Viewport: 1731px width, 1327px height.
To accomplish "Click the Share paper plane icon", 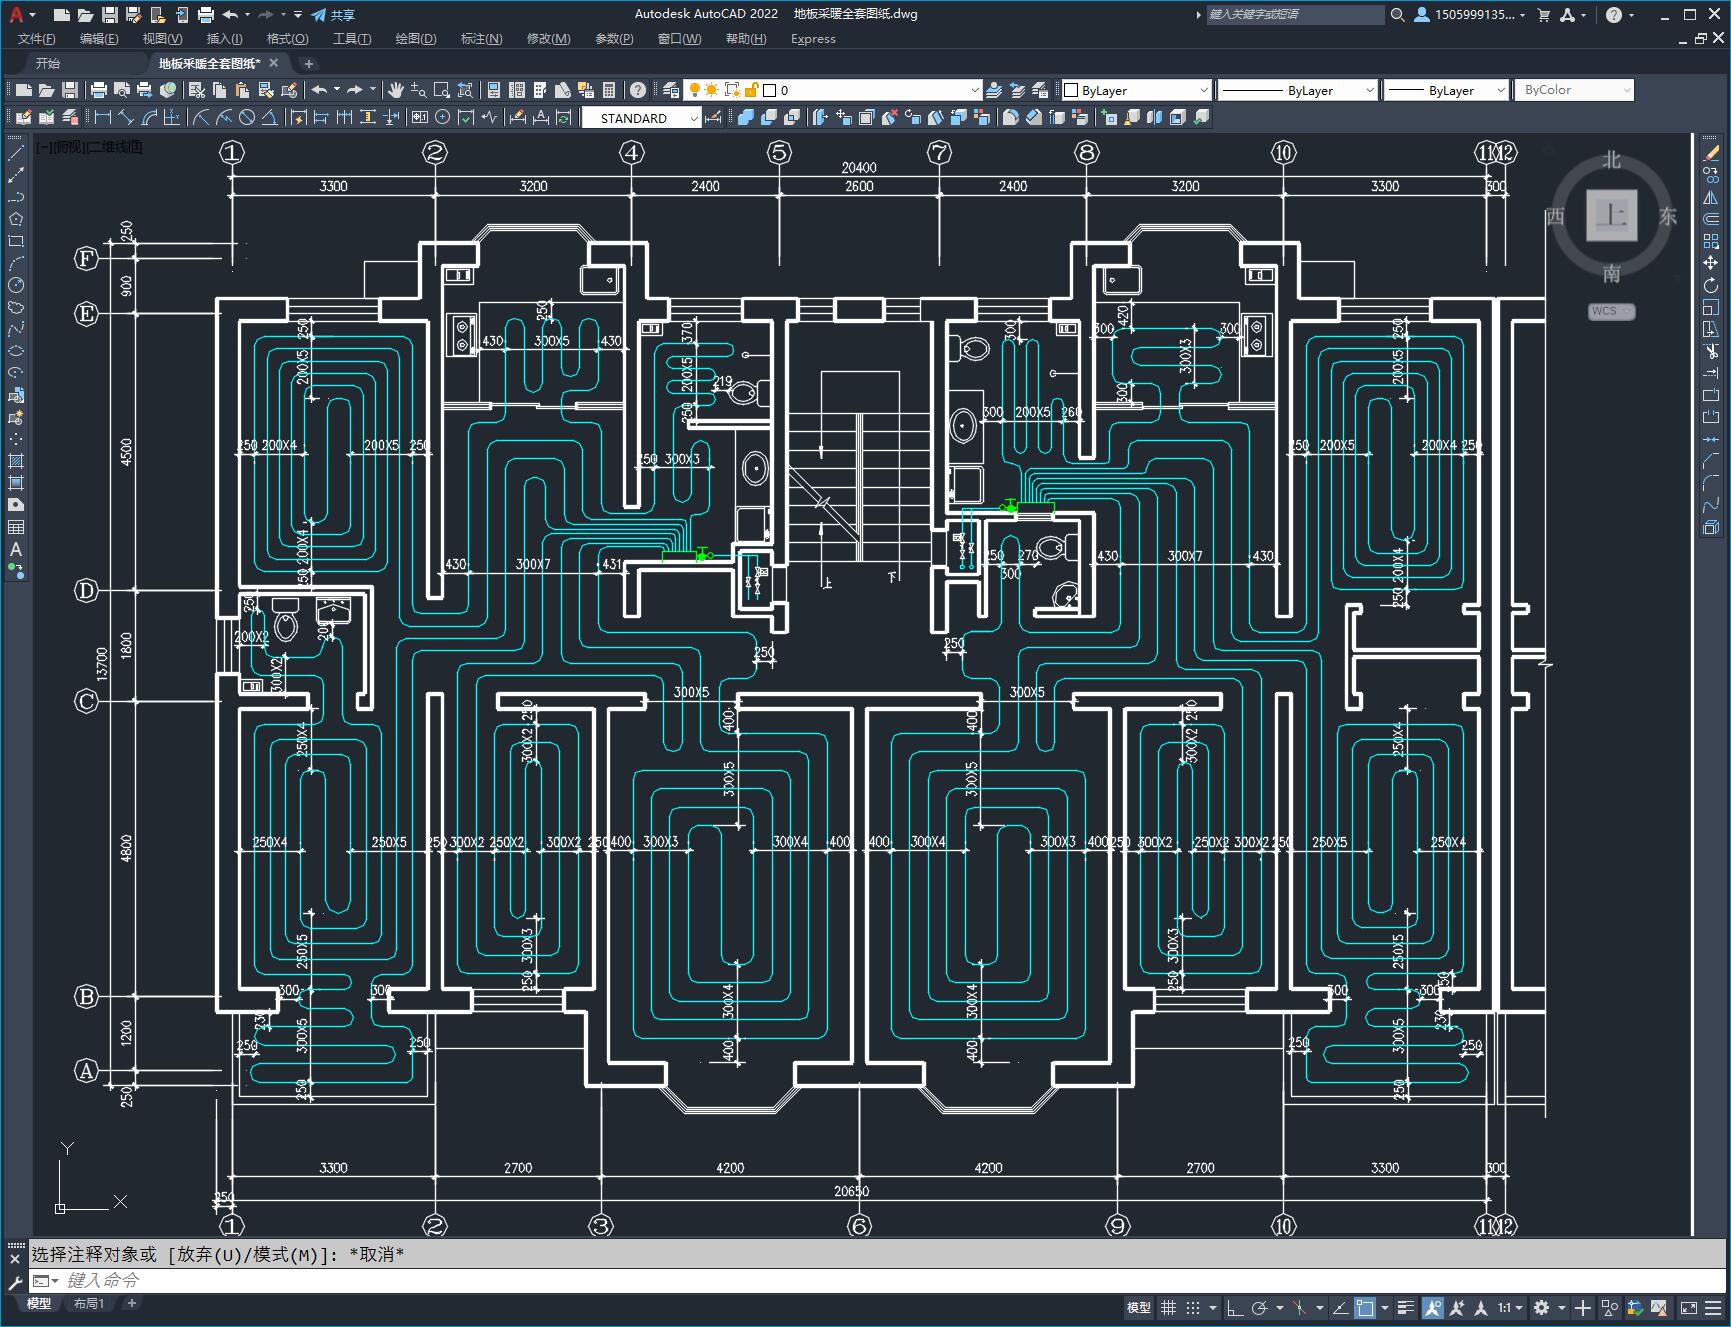I will (x=319, y=15).
